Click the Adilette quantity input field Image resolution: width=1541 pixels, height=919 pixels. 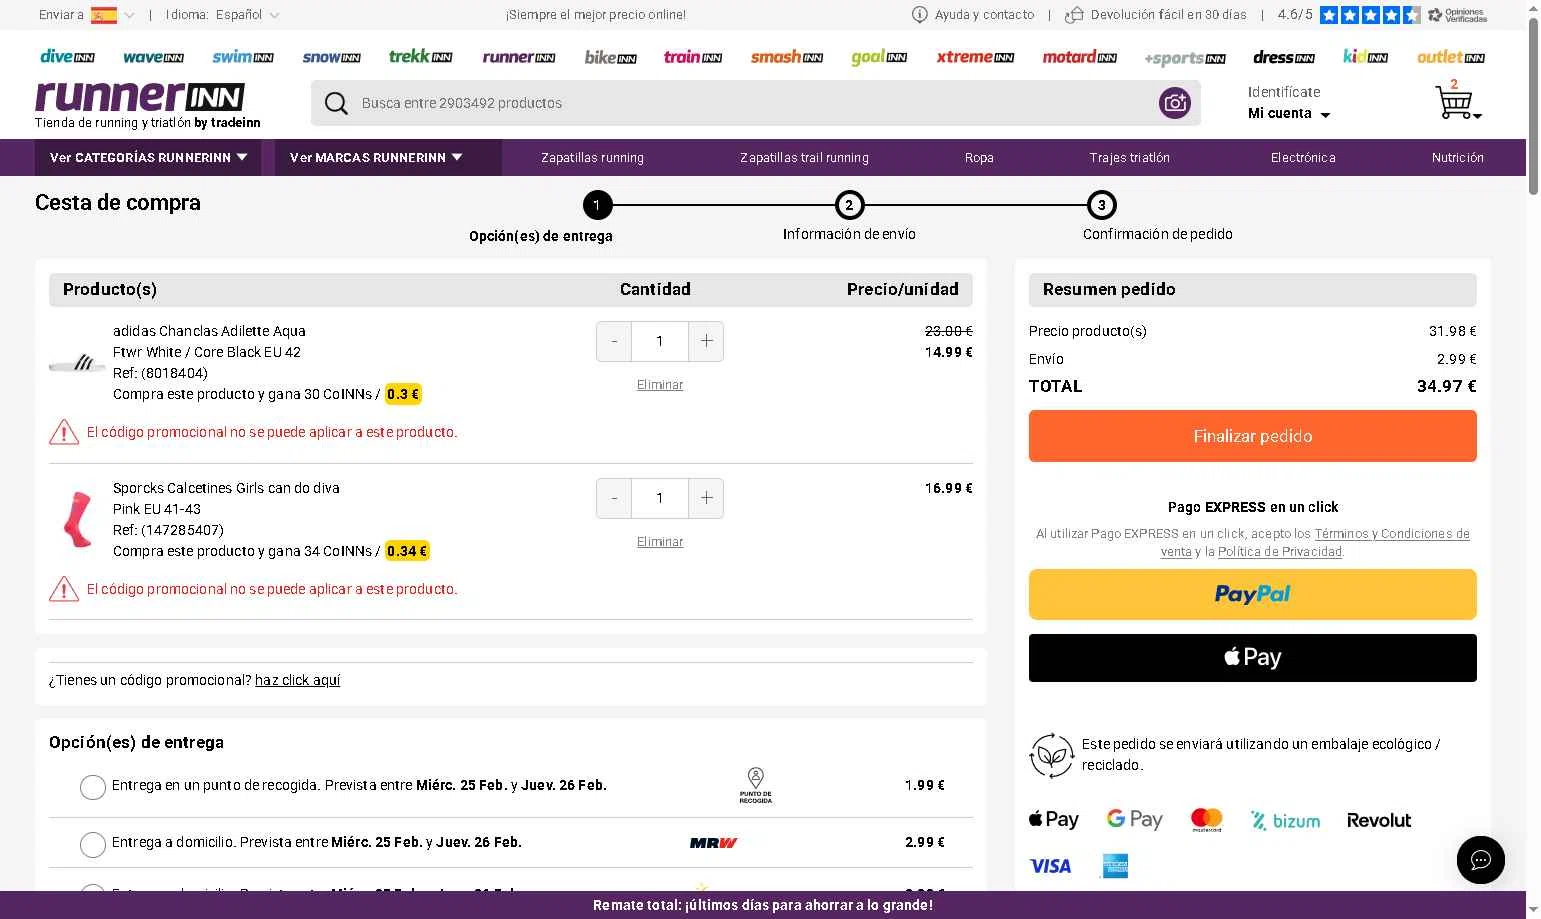click(660, 341)
